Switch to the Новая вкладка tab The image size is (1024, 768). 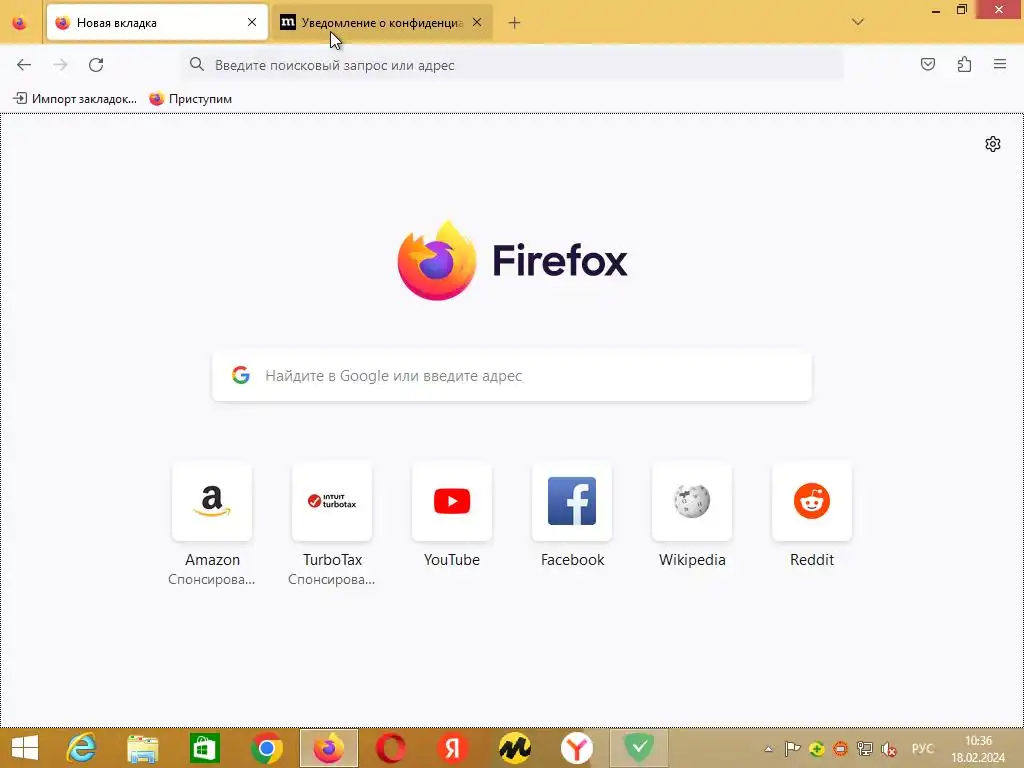pyautogui.click(x=157, y=23)
